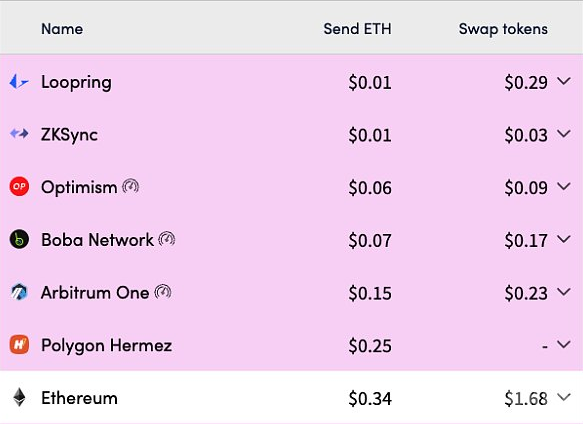Expand the Loopring row chevron

click(564, 81)
